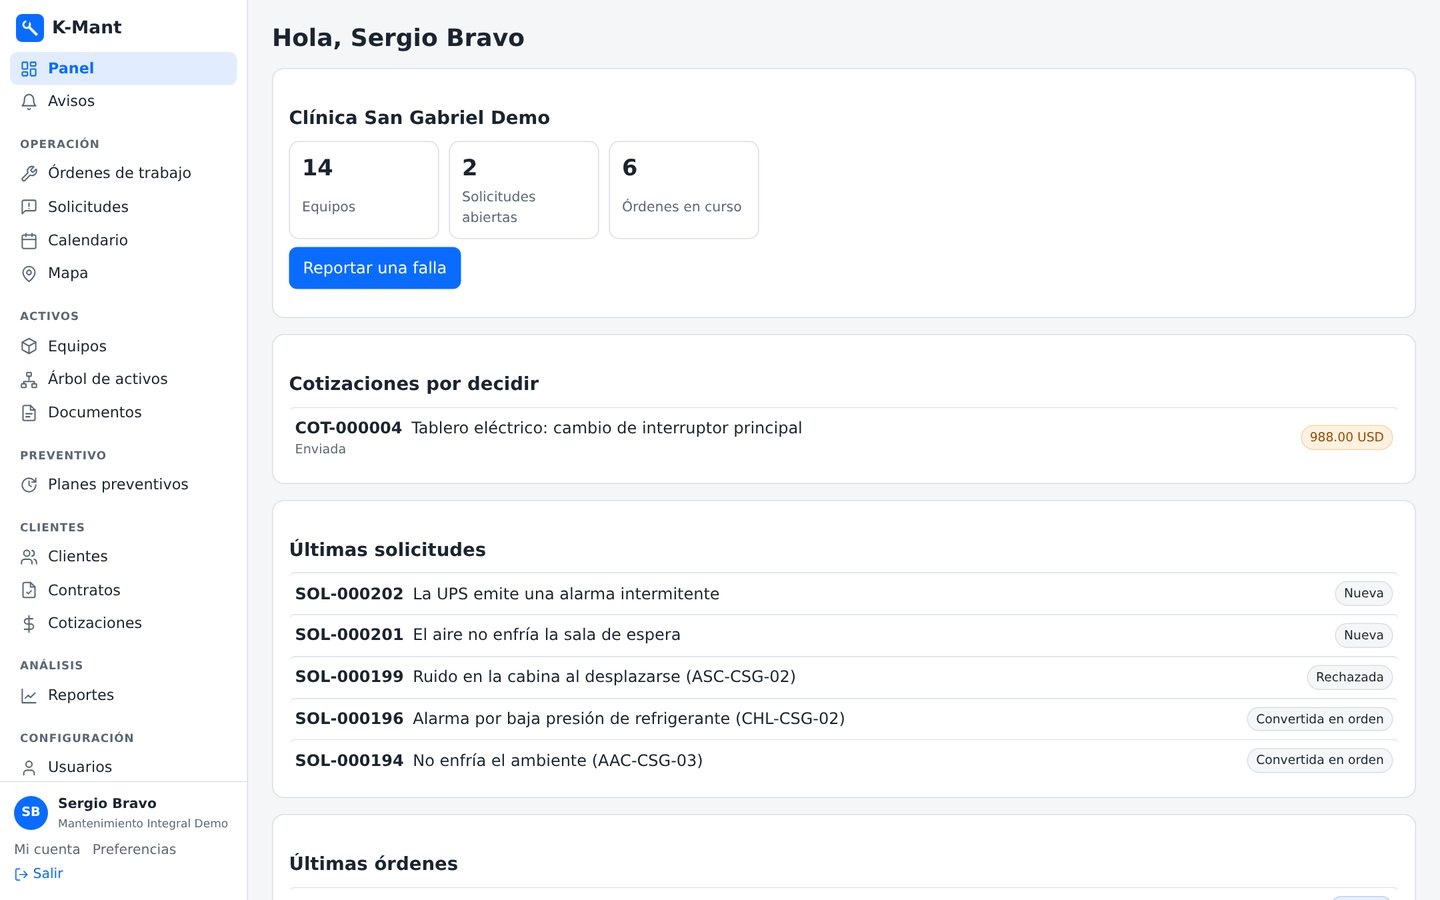Click the Solicitudes message icon
This screenshot has height=900, width=1440.
click(x=29, y=207)
